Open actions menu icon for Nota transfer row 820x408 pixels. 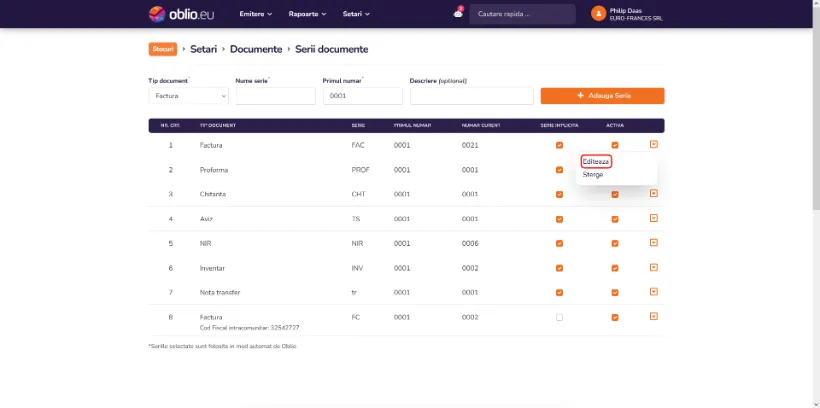[x=654, y=292]
